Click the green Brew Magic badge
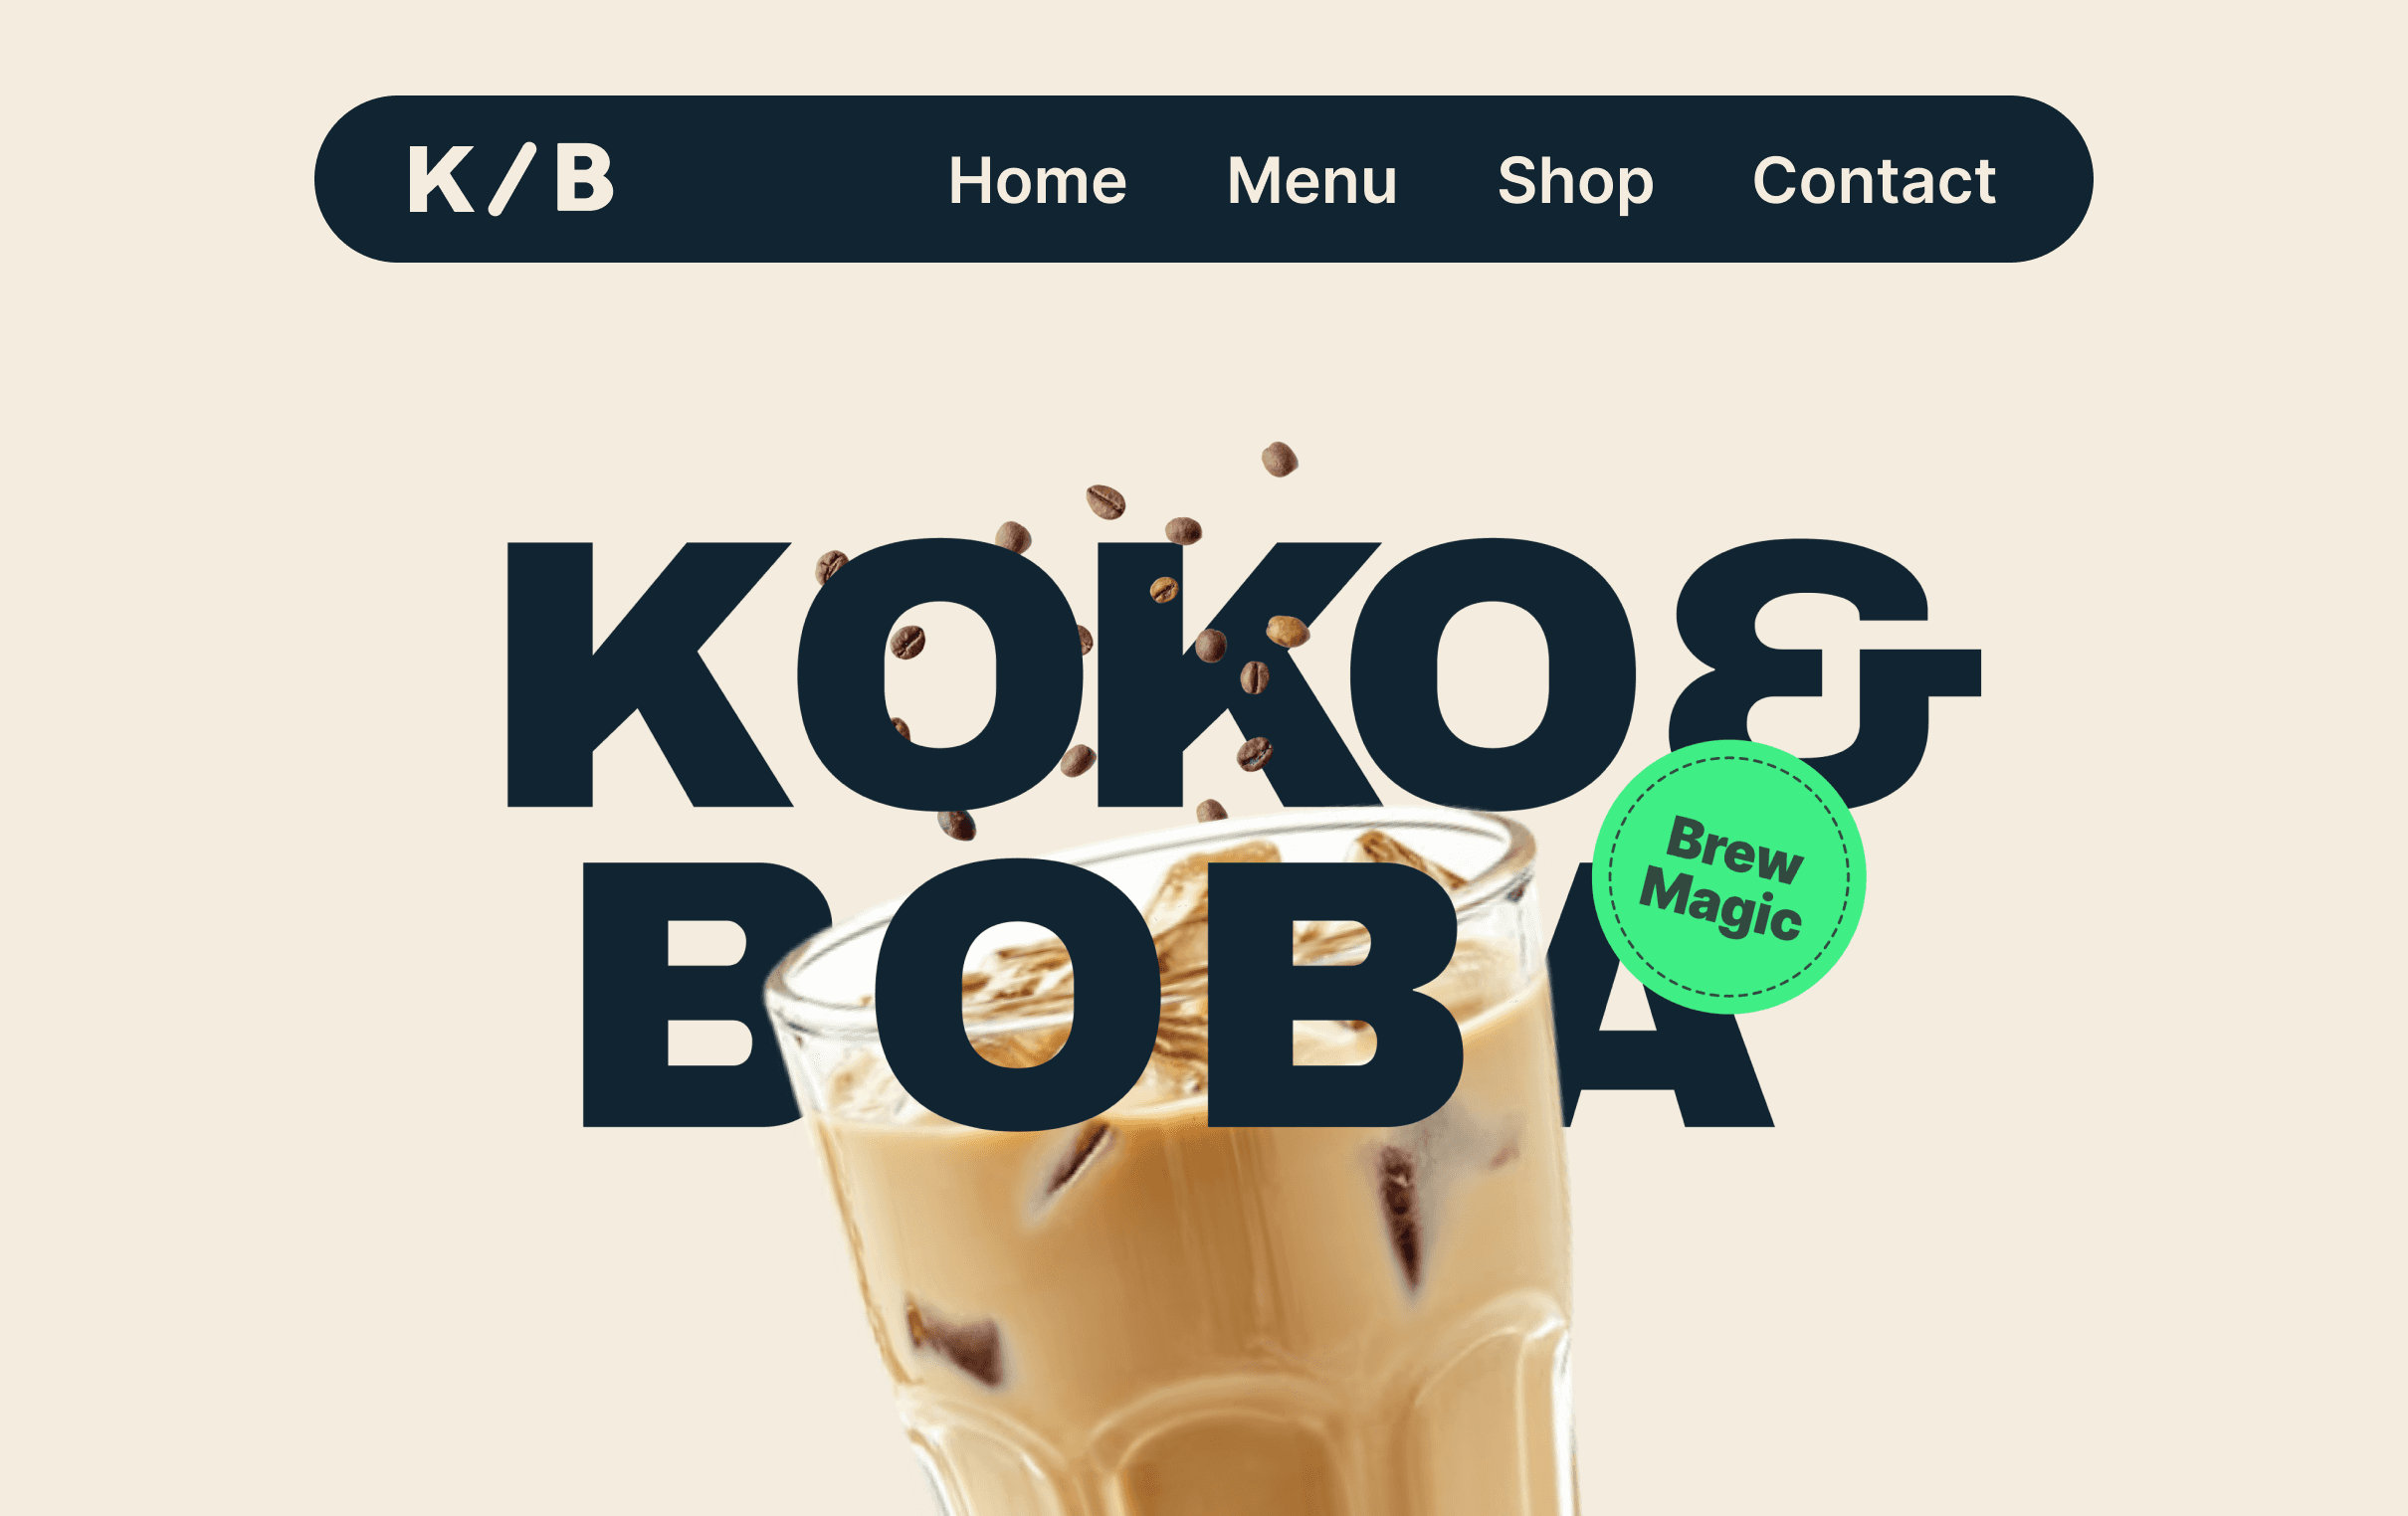This screenshot has height=1516, width=2408. [x=1728, y=877]
